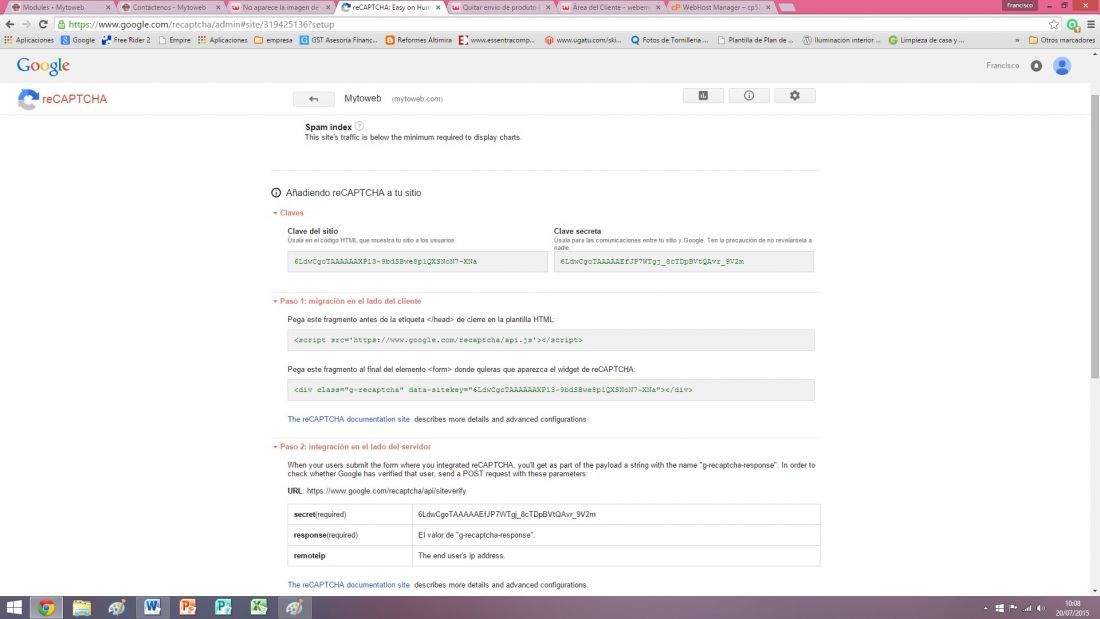Open the Free Rider 2 bookmark
This screenshot has width=1100, height=619.
tap(126, 40)
